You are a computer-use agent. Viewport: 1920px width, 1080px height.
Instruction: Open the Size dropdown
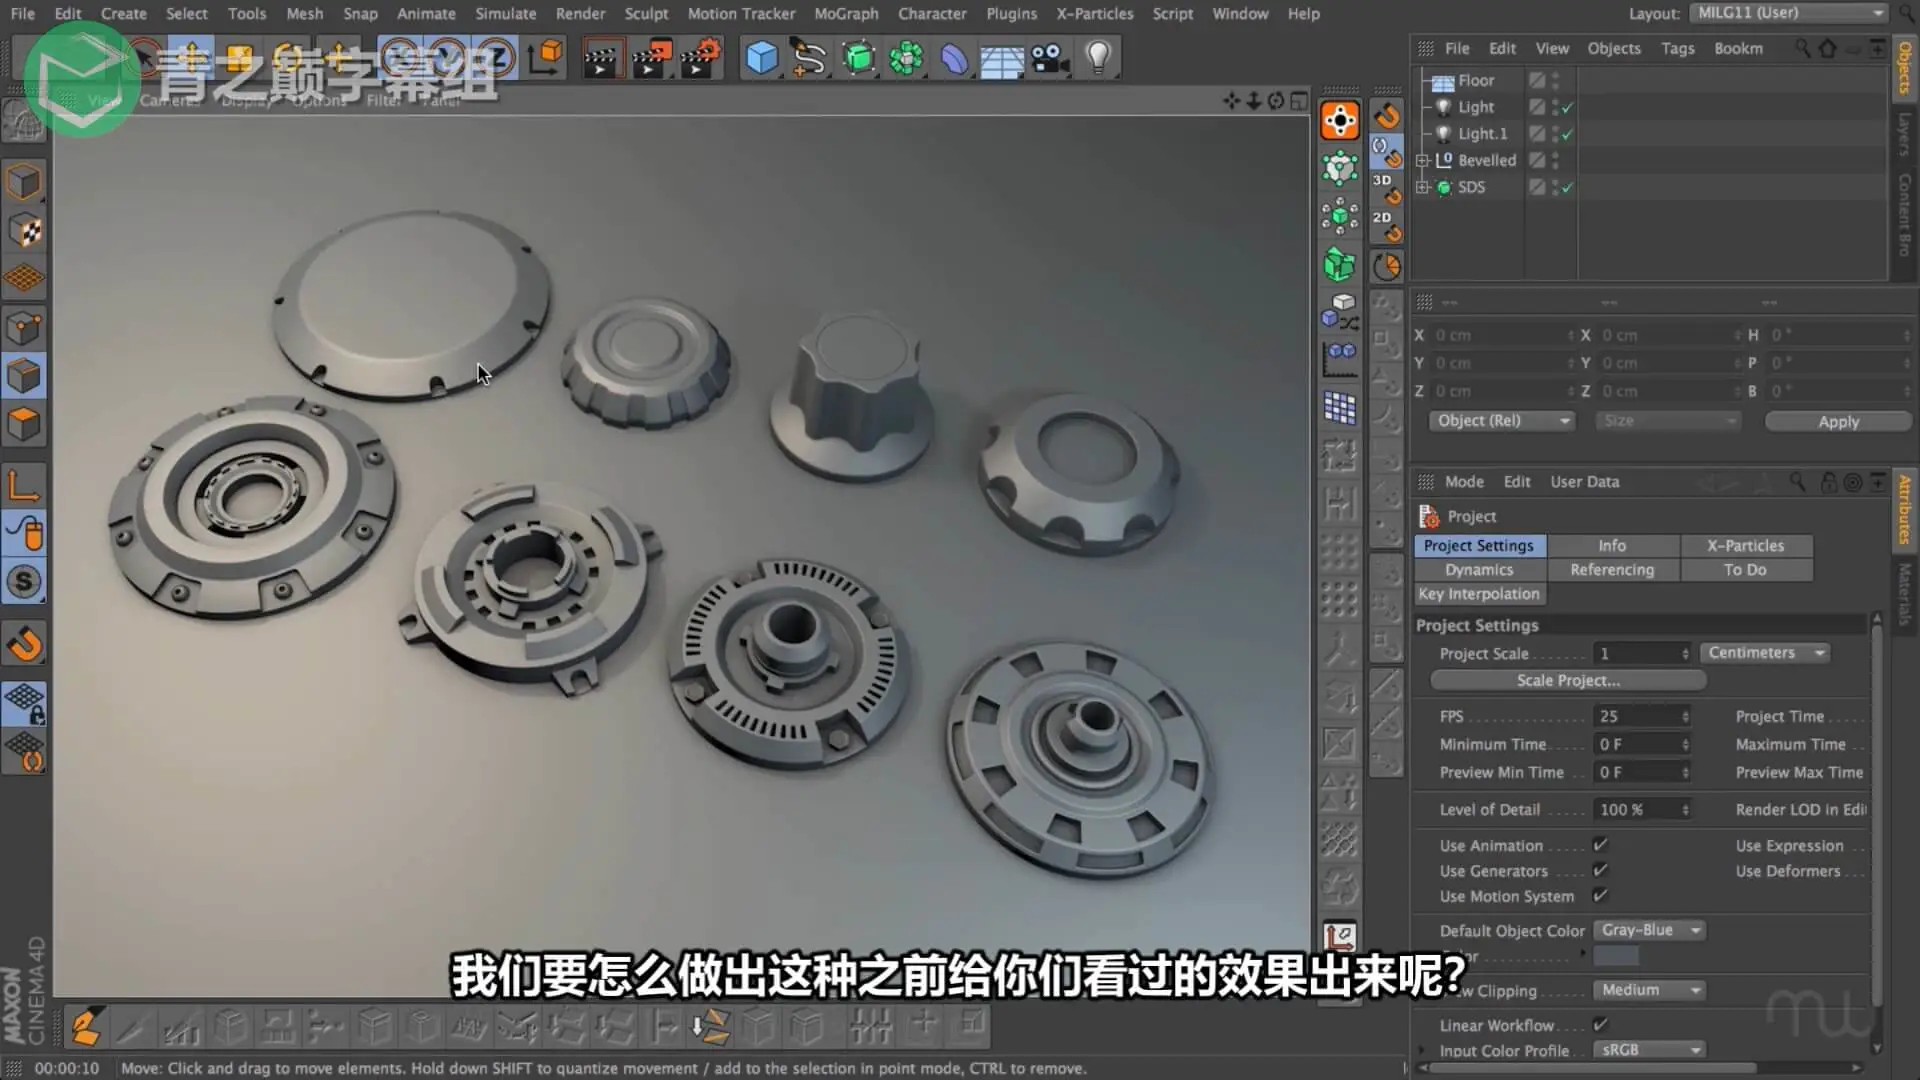tap(1668, 421)
